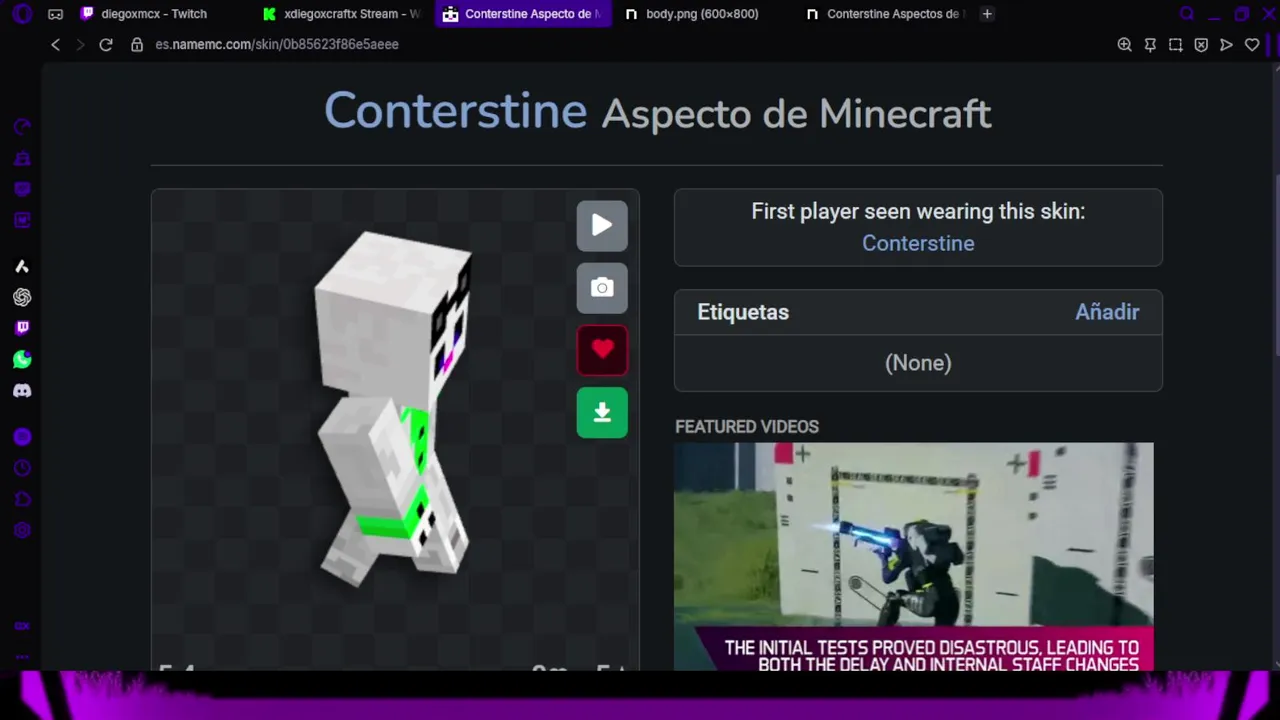Open the Opera menu logo
This screenshot has height=720, width=1280.
click(x=22, y=14)
